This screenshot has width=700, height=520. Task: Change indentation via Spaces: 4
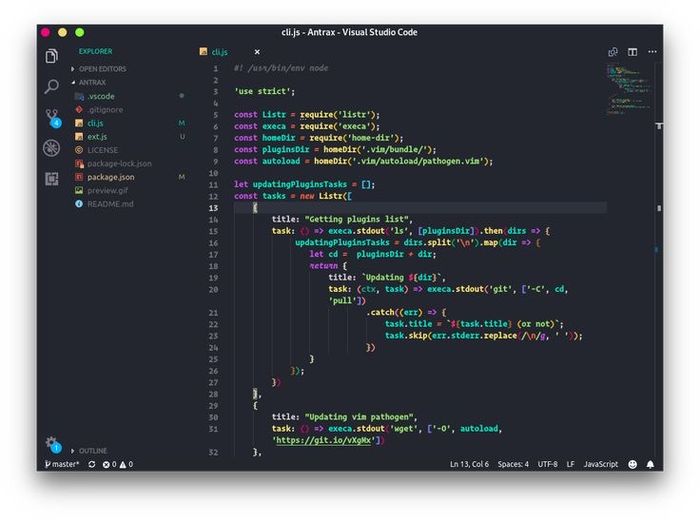click(x=513, y=464)
